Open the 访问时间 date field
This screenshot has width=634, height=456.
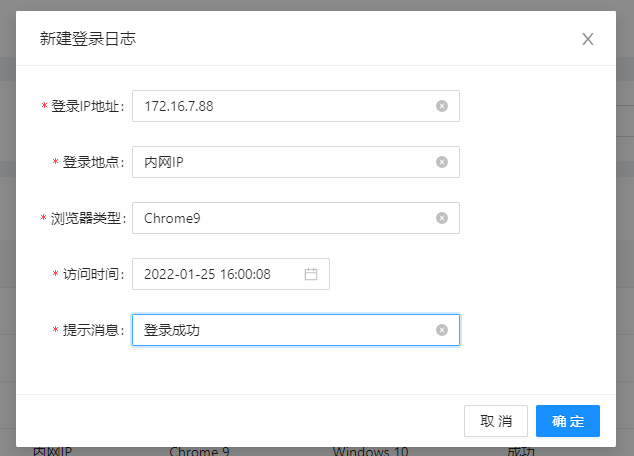(230, 274)
